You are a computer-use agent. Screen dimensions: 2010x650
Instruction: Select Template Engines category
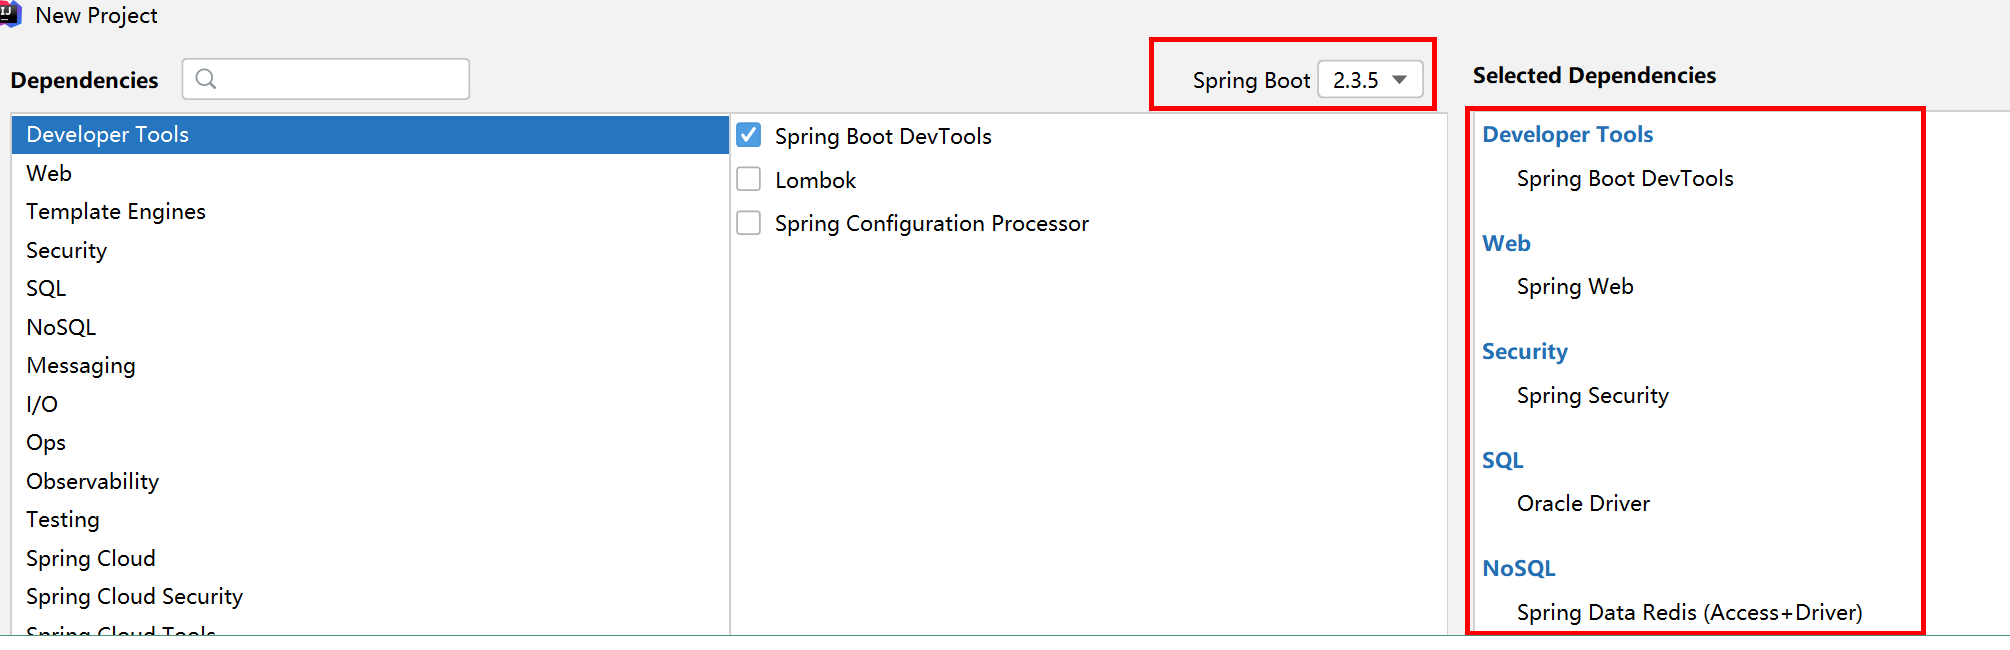coord(116,212)
